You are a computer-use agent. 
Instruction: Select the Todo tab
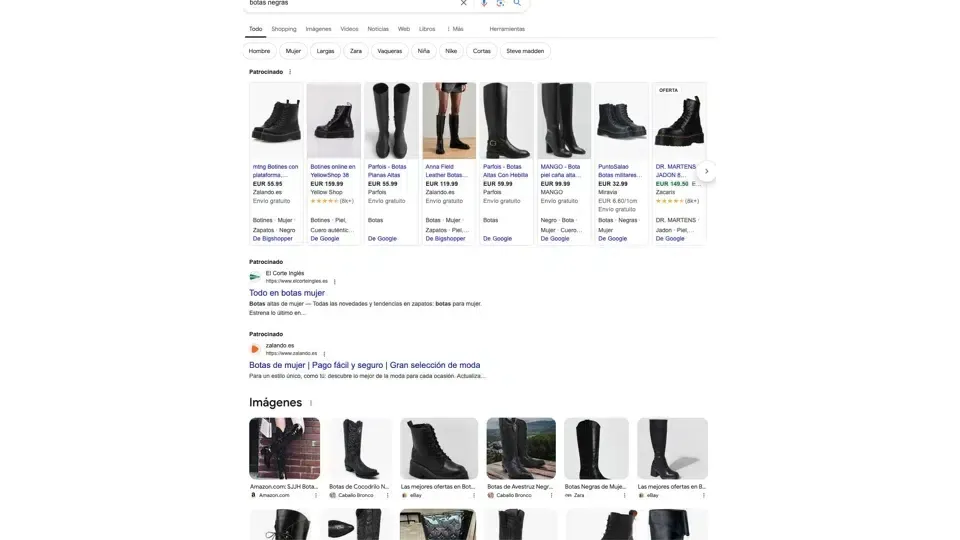click(255, 29)
